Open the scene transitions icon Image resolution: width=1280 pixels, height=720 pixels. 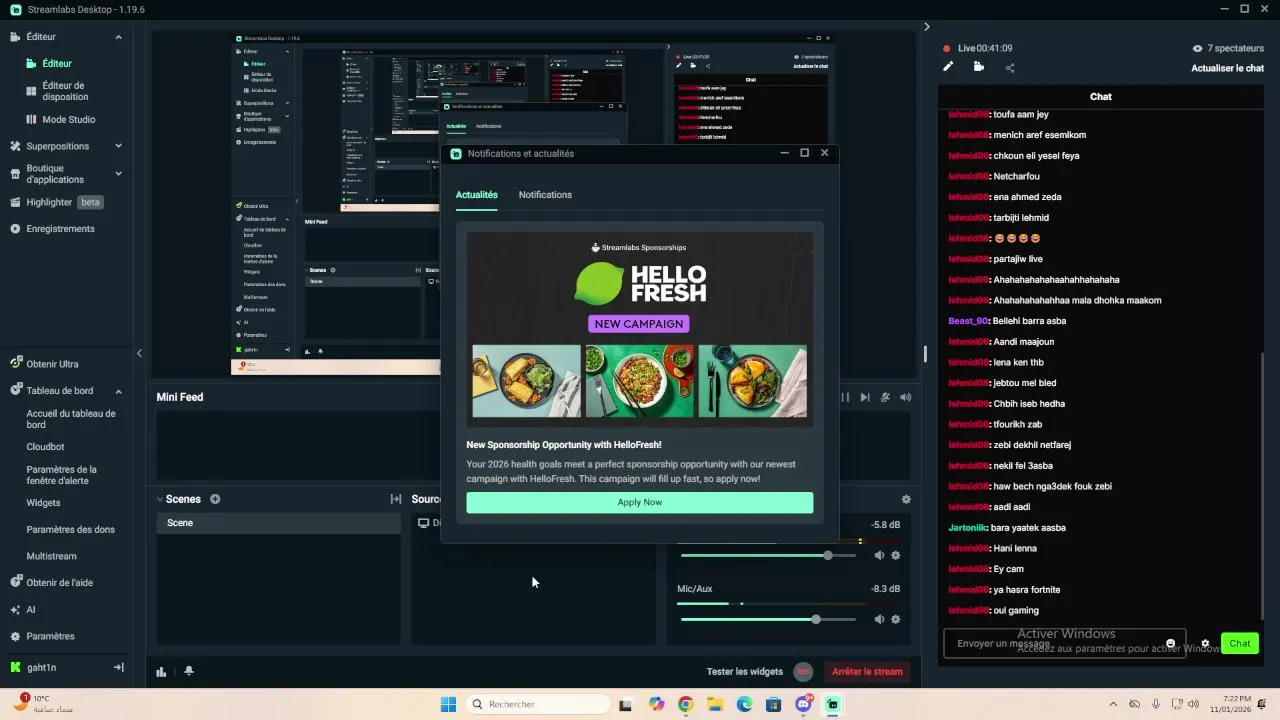pyautogui.click(x=396, y=499)
